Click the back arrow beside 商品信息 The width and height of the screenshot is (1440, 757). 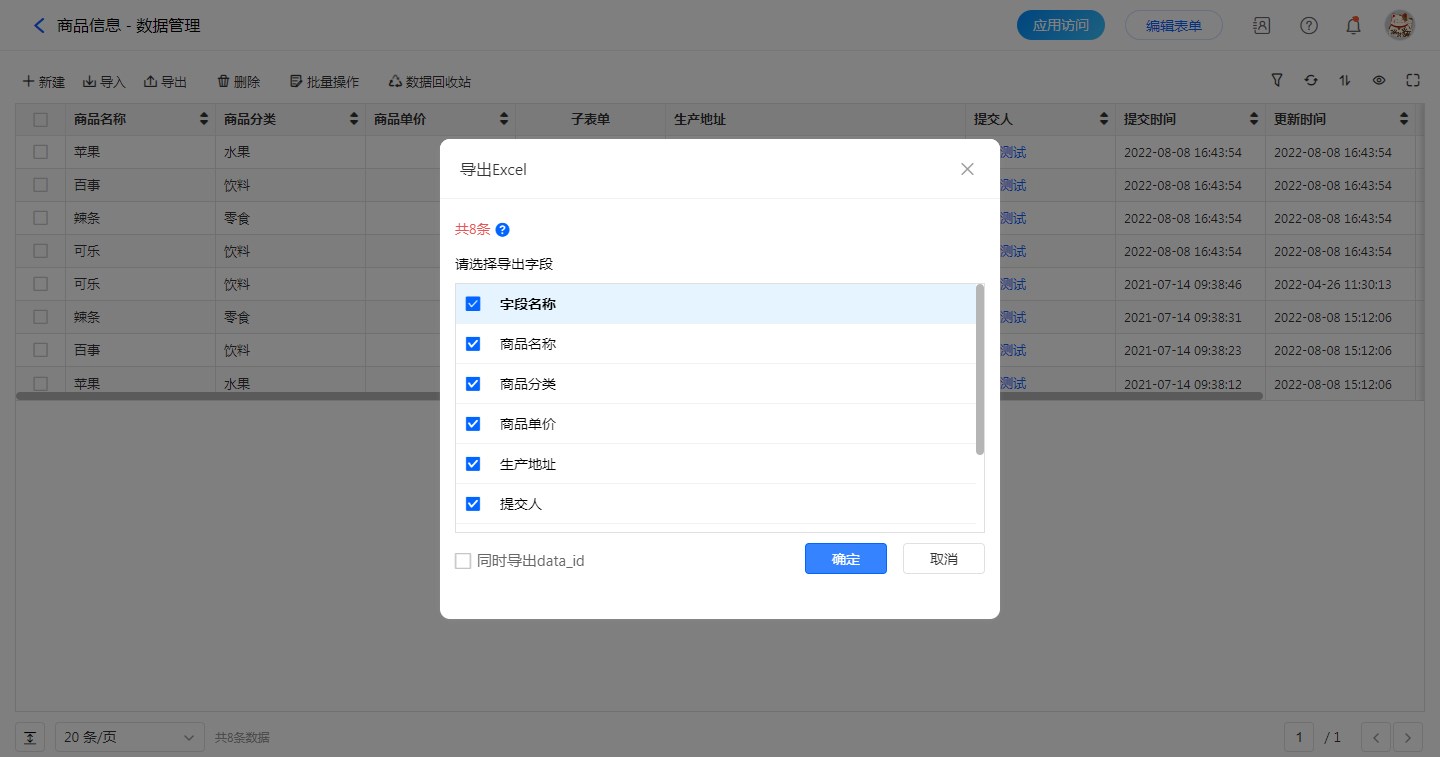click(39, 26)
